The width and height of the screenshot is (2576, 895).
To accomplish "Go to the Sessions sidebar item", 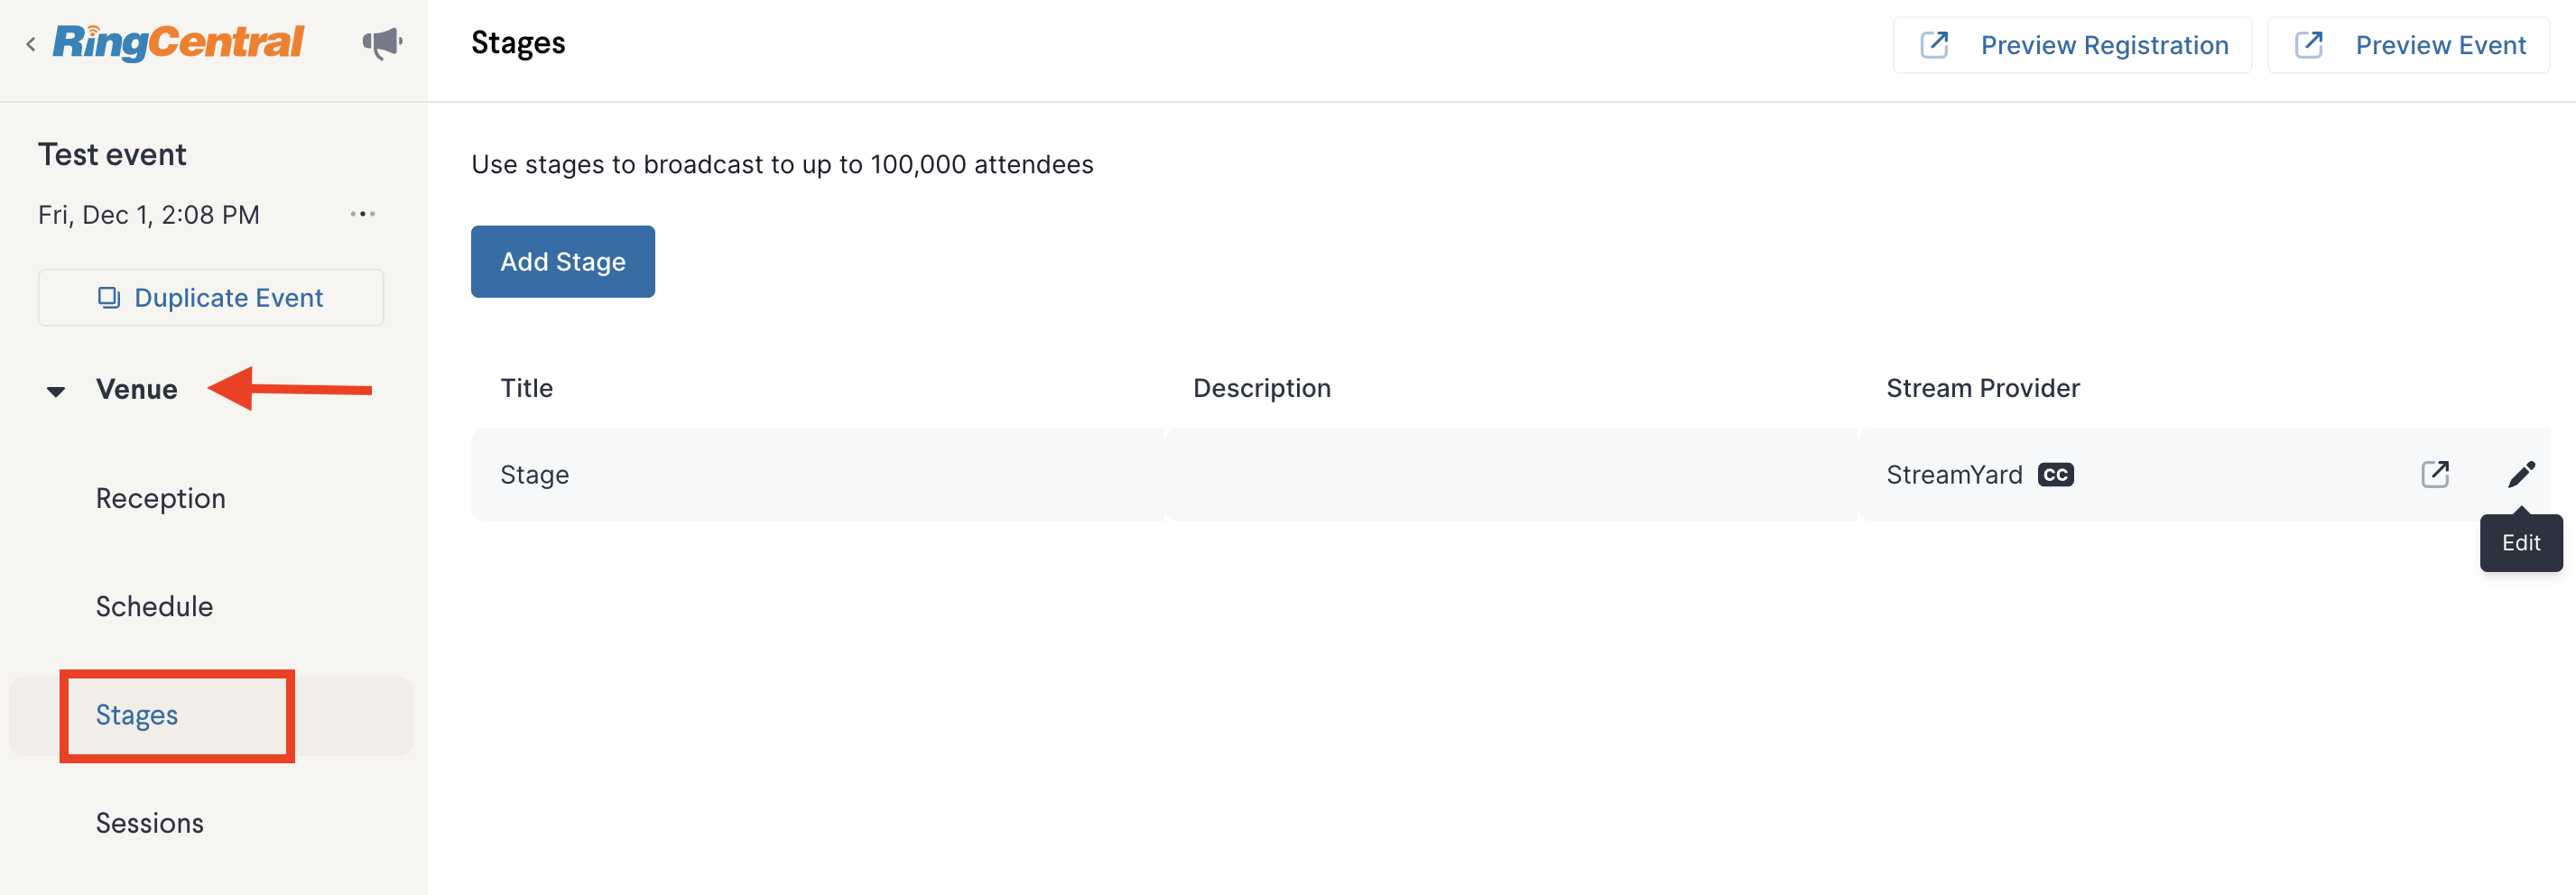I will point(150,823).
